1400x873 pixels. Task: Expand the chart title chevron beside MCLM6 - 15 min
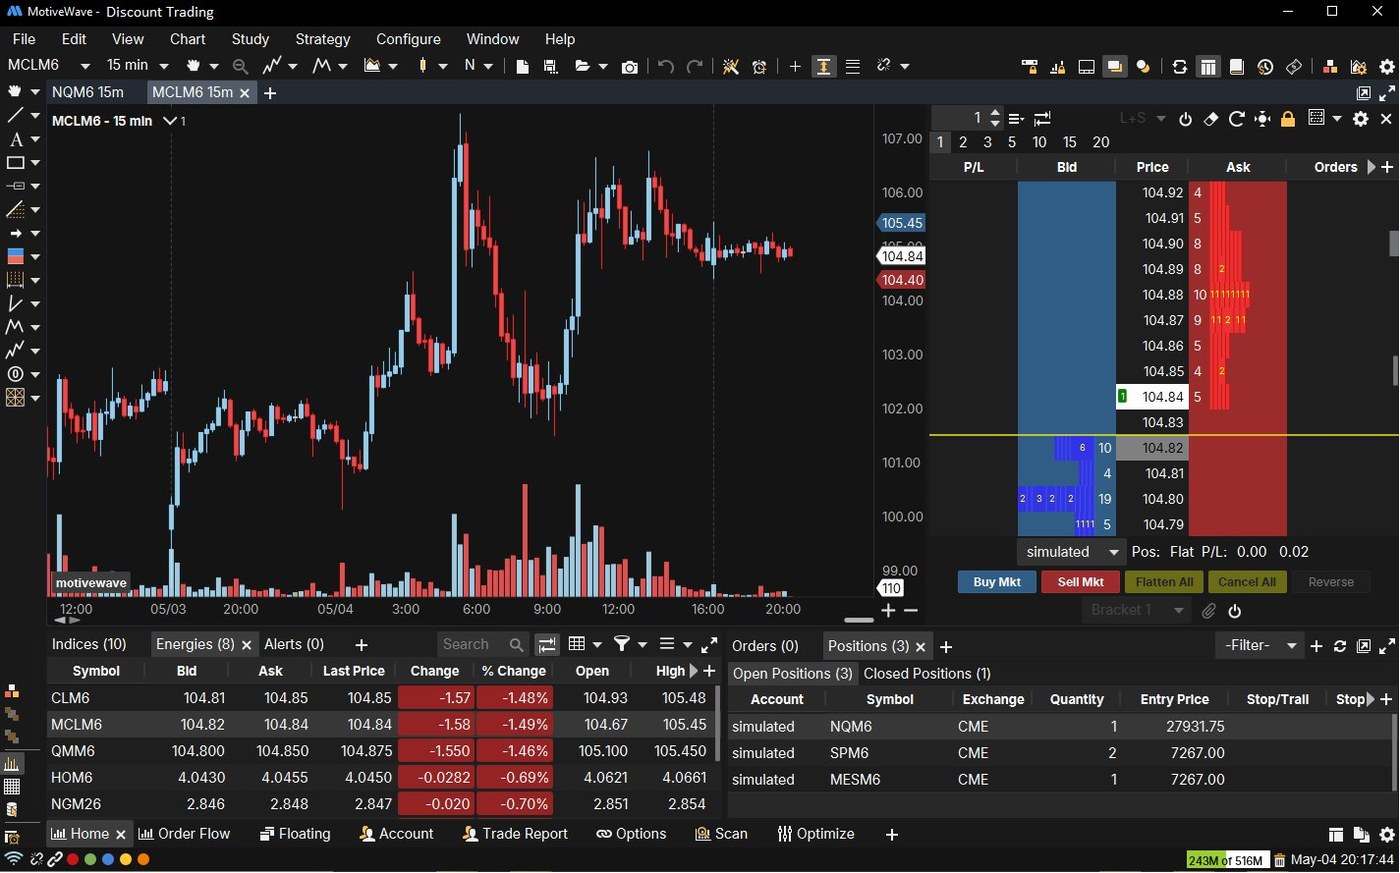(x=169, y=121)
